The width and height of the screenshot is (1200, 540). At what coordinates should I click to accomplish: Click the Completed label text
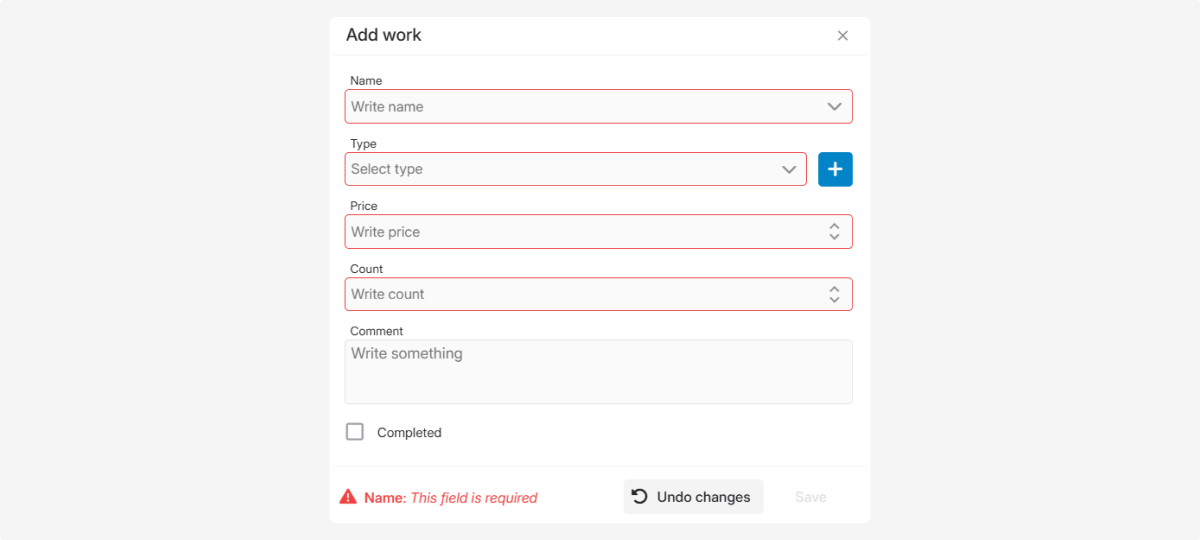pyautogui.click(x=409, y=433)
